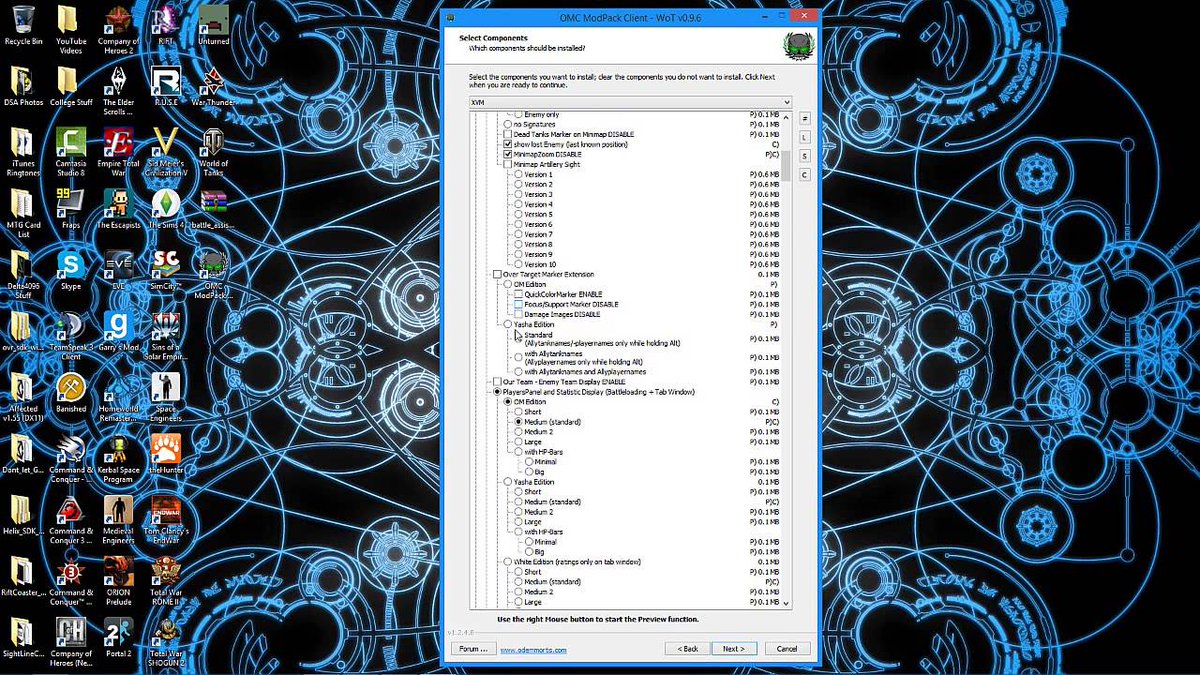Uncheck the MinimapZoom DISABLE checkbox
The width and height of the screenshot is (1200, 675).
click(x=508, y=155)
